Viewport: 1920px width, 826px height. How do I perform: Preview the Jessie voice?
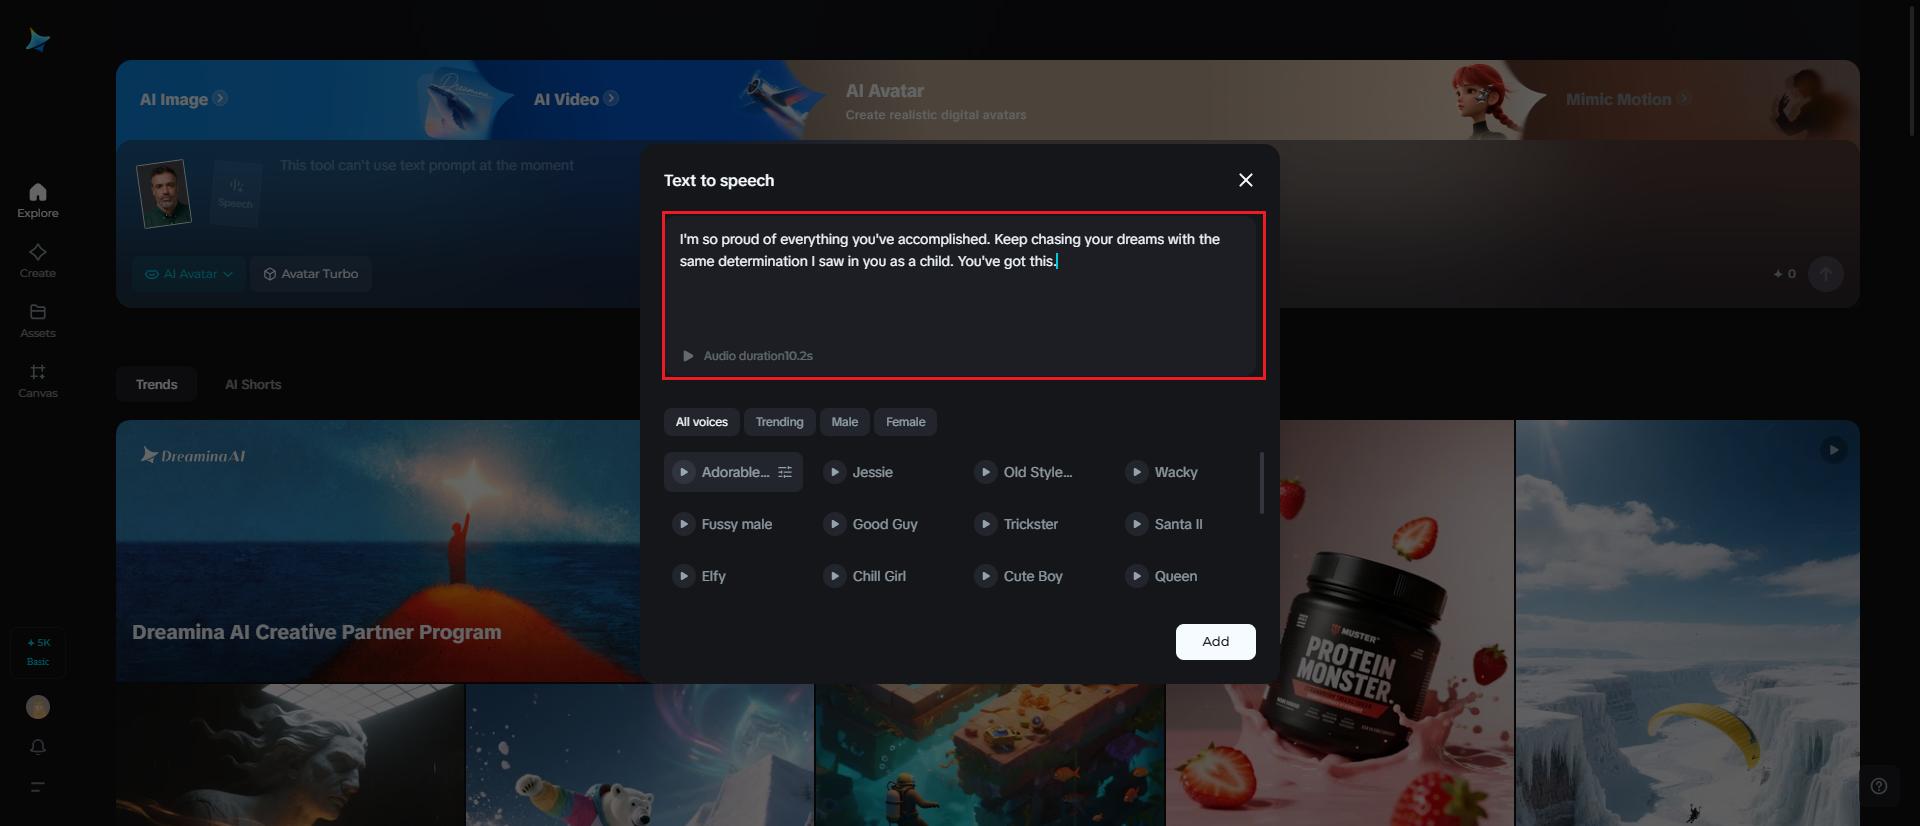(x=835, y=472)
